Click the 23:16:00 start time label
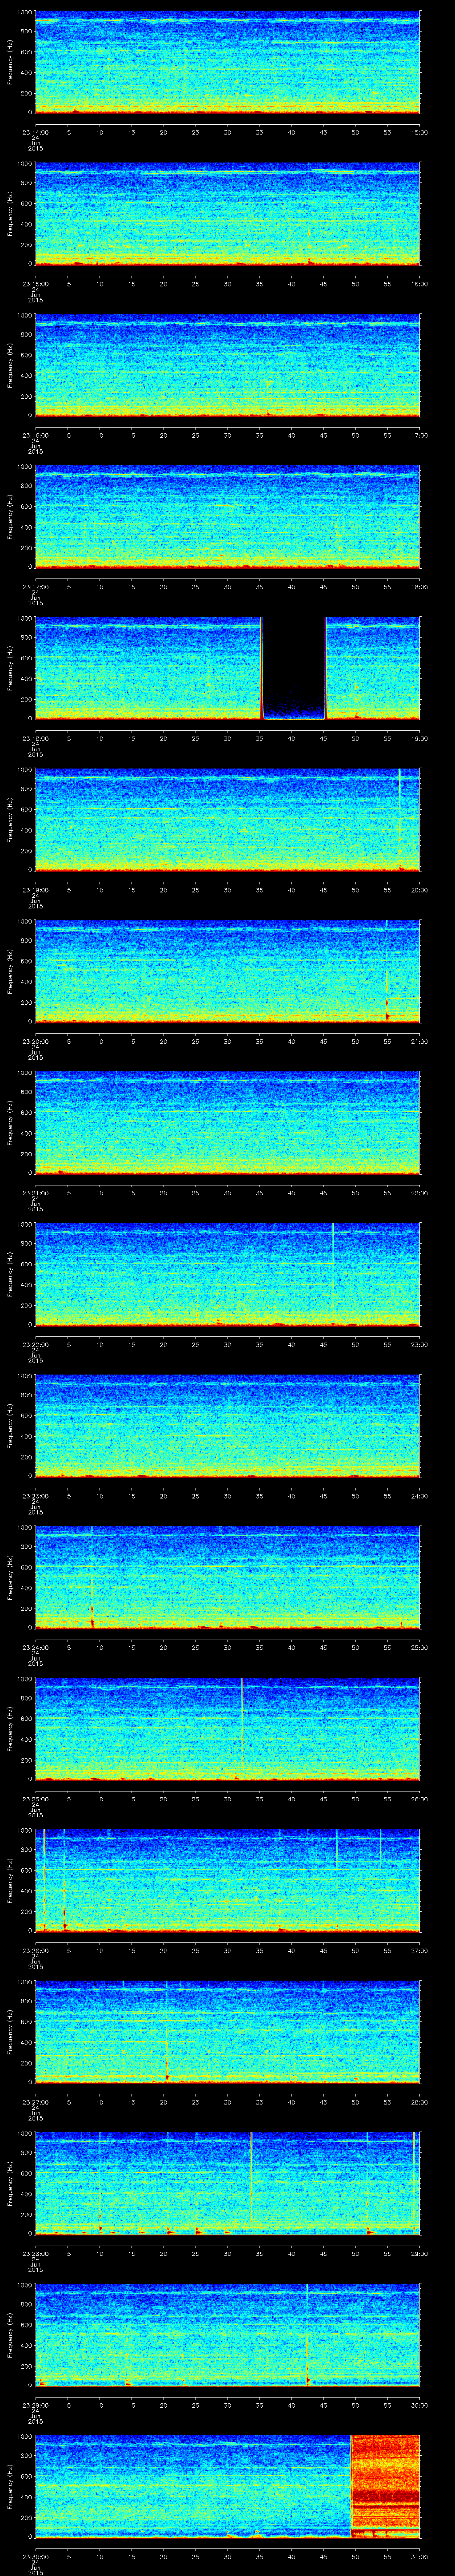This screenshot has width=455, height=2576. 35,435
